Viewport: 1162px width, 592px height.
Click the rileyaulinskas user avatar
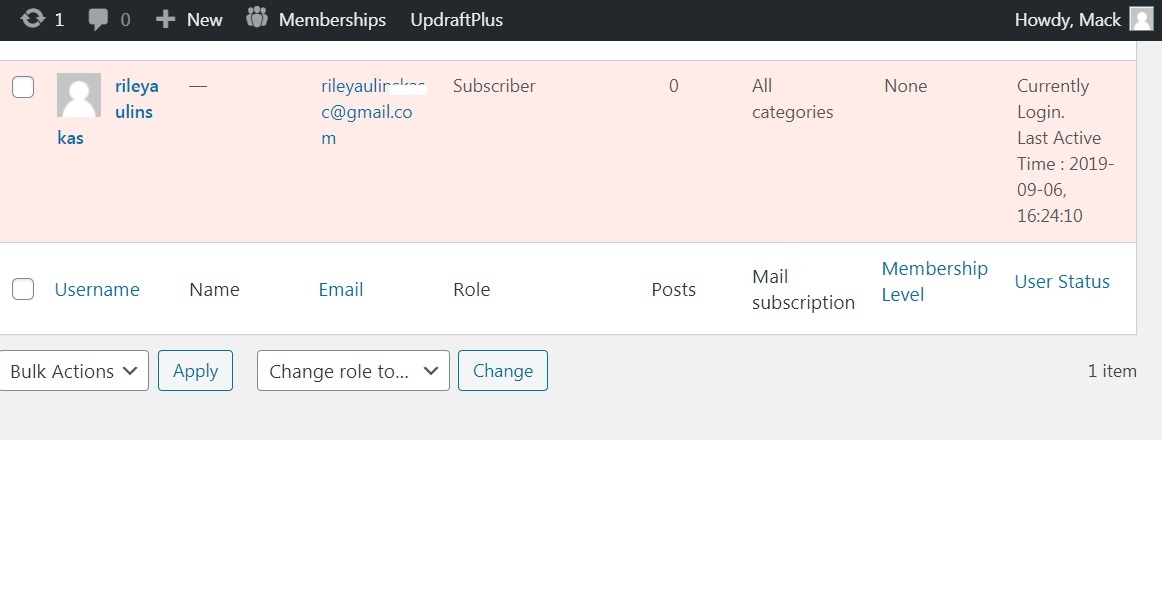tap(78, 95)
